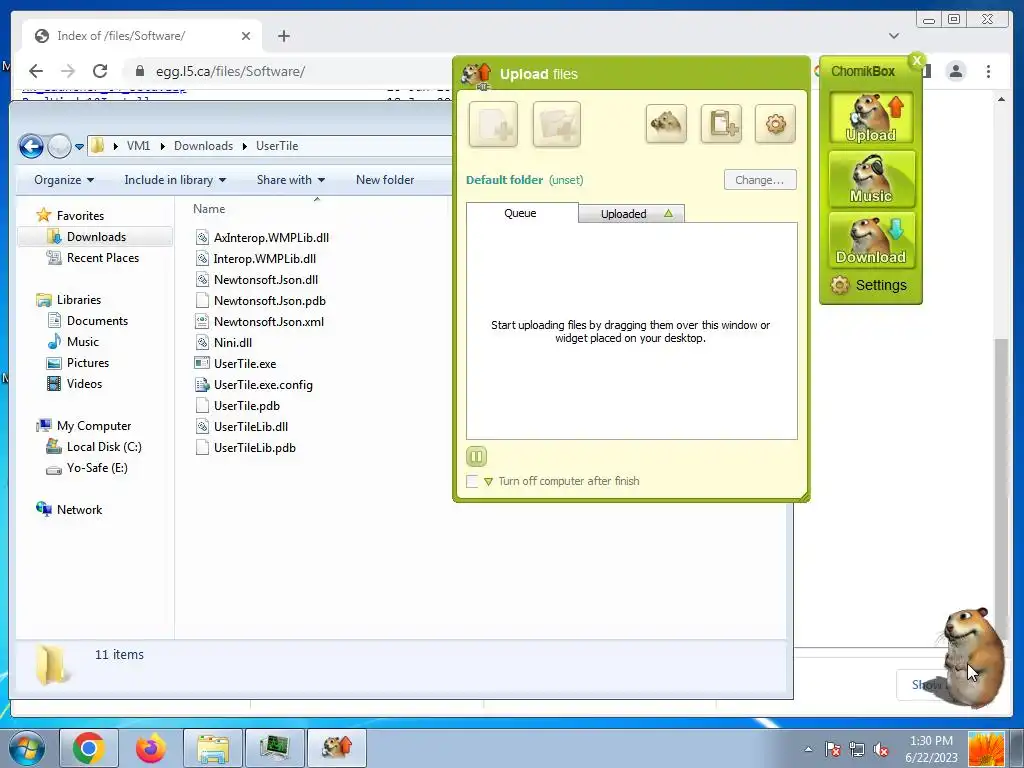Open ChomikBox Music section
This screenshot has height=768, width=1024.
[x=871, y=179]
